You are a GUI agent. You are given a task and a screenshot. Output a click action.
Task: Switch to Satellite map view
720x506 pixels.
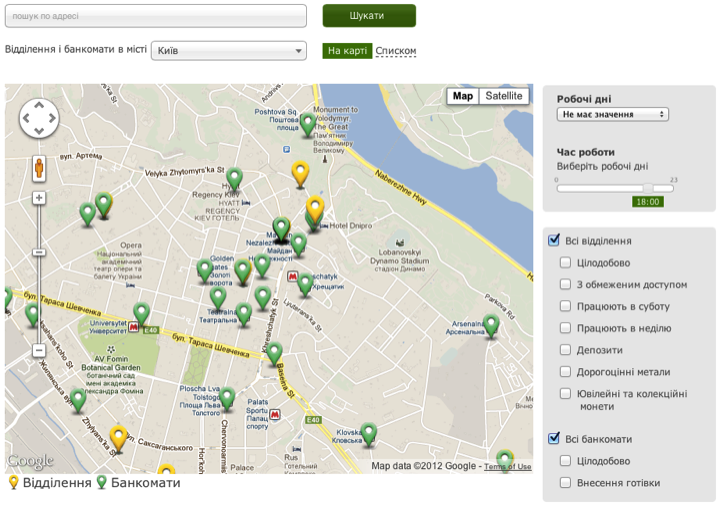click(x=503, y=96)
